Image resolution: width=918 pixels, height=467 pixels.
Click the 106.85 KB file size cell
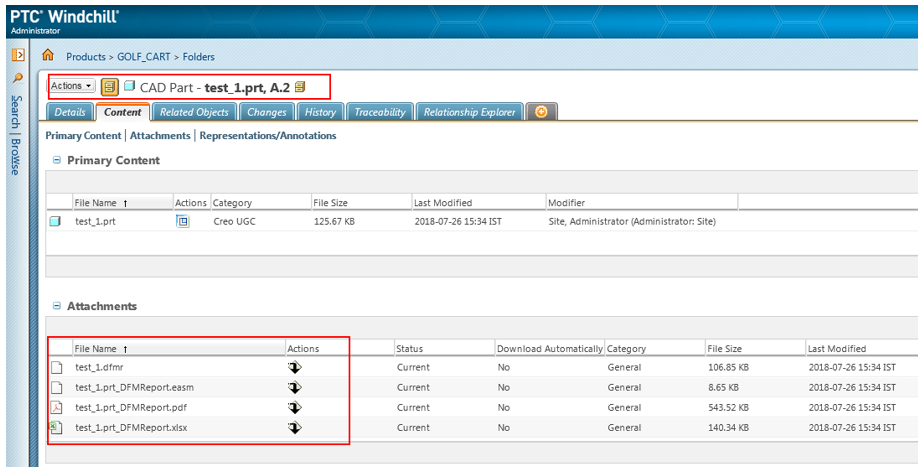click(728, 368)
